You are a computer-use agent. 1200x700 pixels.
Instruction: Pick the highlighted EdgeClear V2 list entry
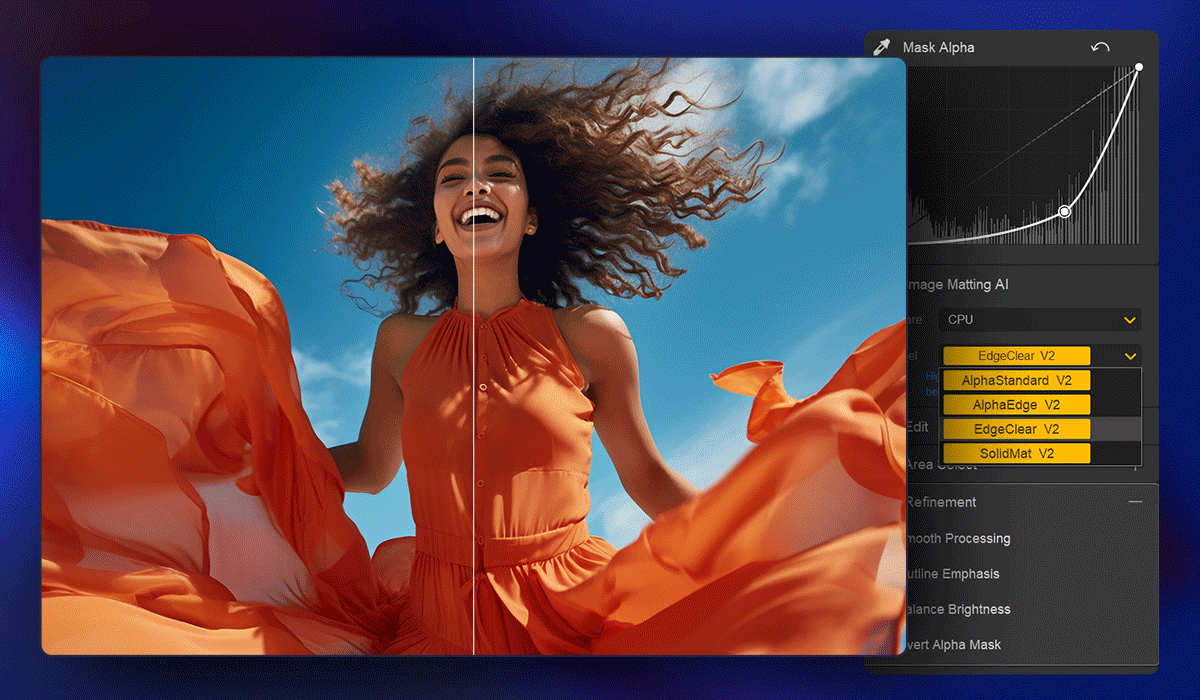click(1016, 429)
